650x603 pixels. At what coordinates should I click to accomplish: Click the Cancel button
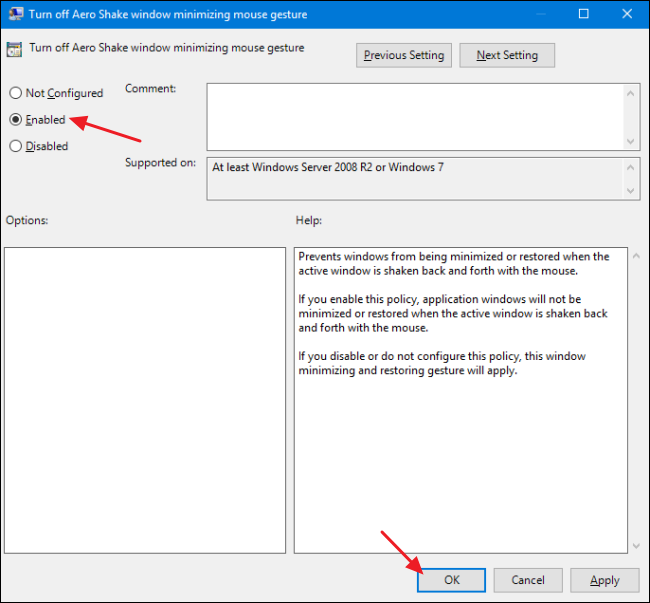(528, 580)
